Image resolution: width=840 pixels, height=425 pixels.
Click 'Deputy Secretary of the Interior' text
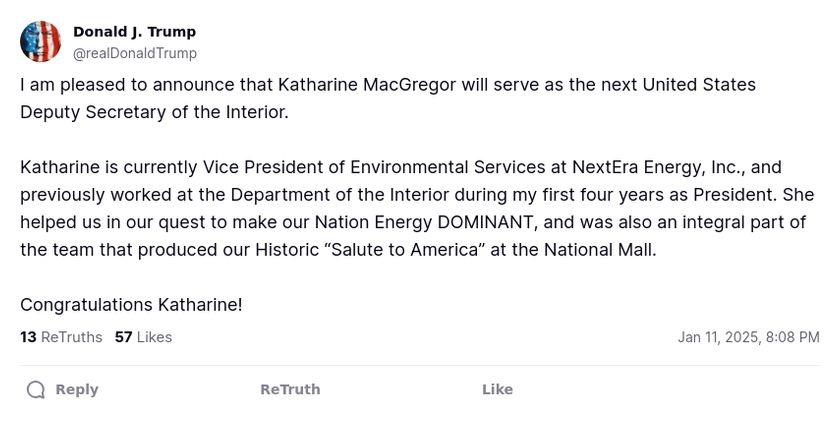152,112
